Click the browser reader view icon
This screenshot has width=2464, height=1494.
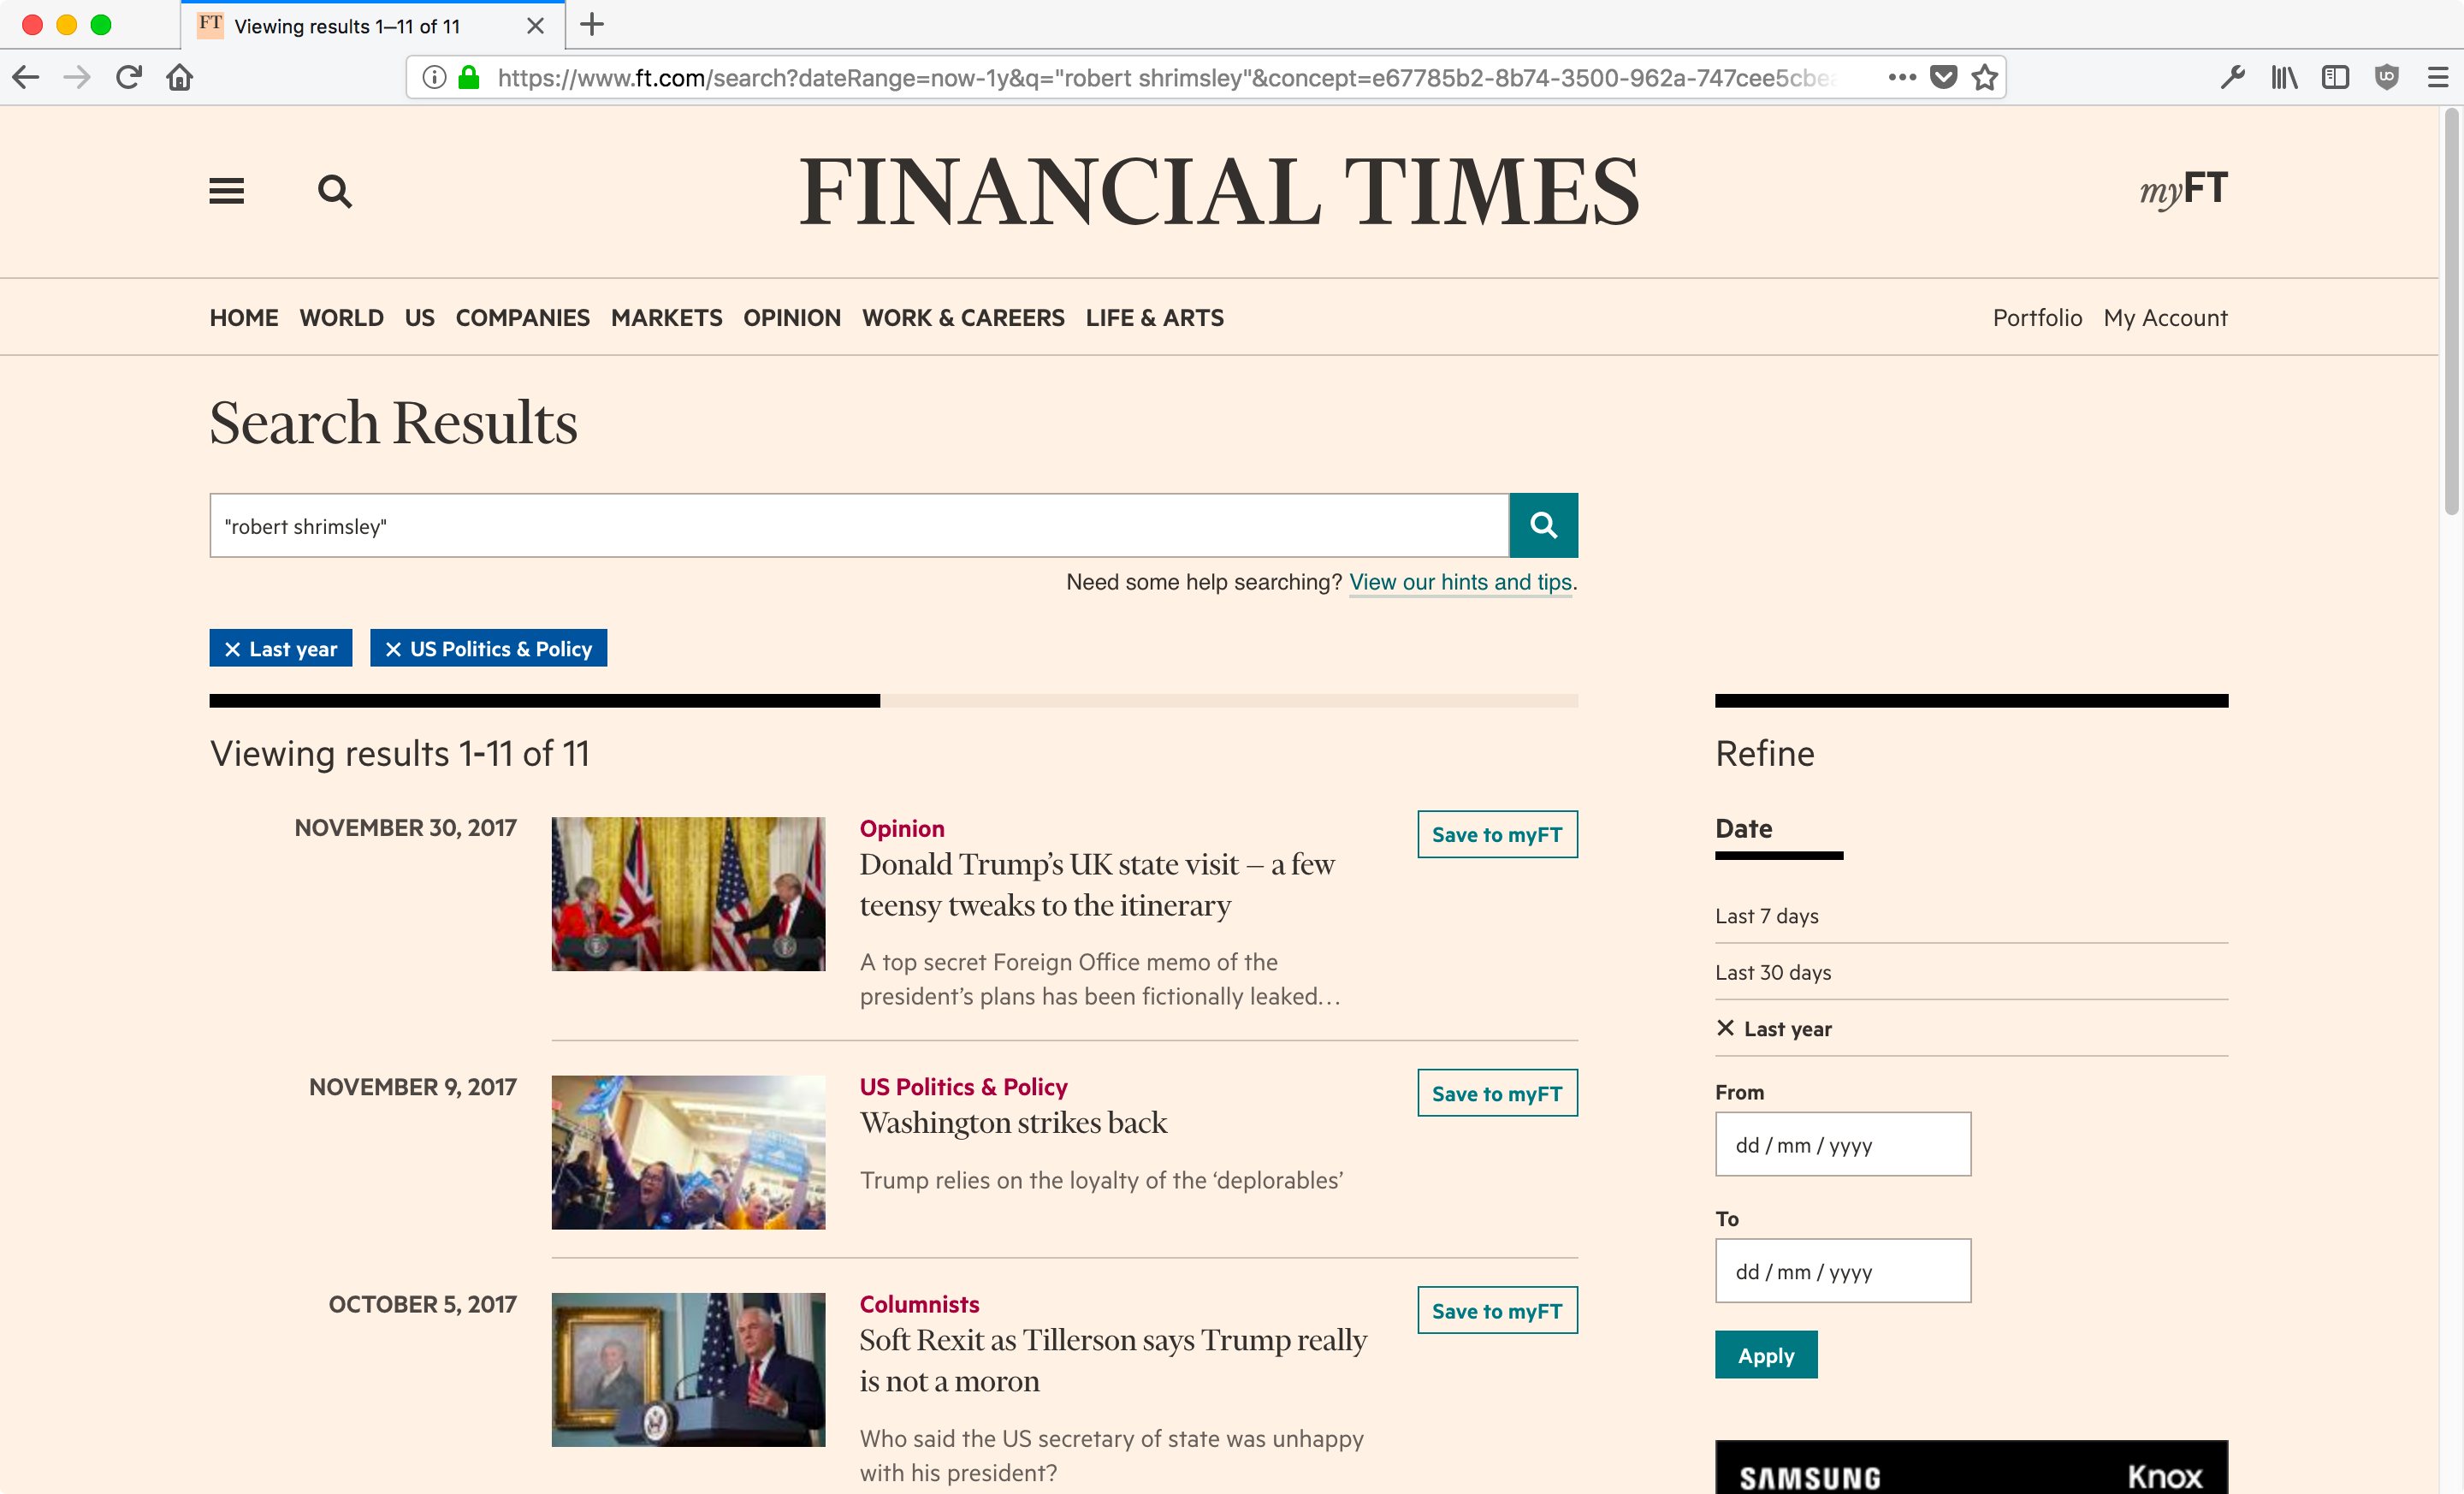[x=2334, y=77]
